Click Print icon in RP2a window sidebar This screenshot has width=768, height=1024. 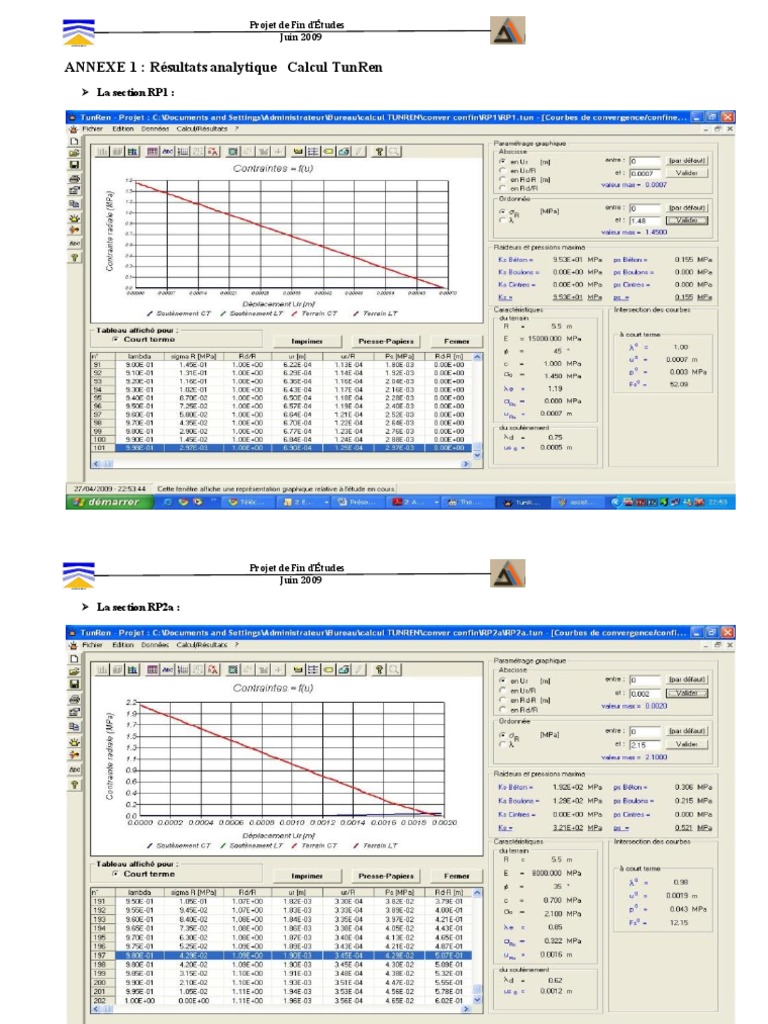point(74,699)
